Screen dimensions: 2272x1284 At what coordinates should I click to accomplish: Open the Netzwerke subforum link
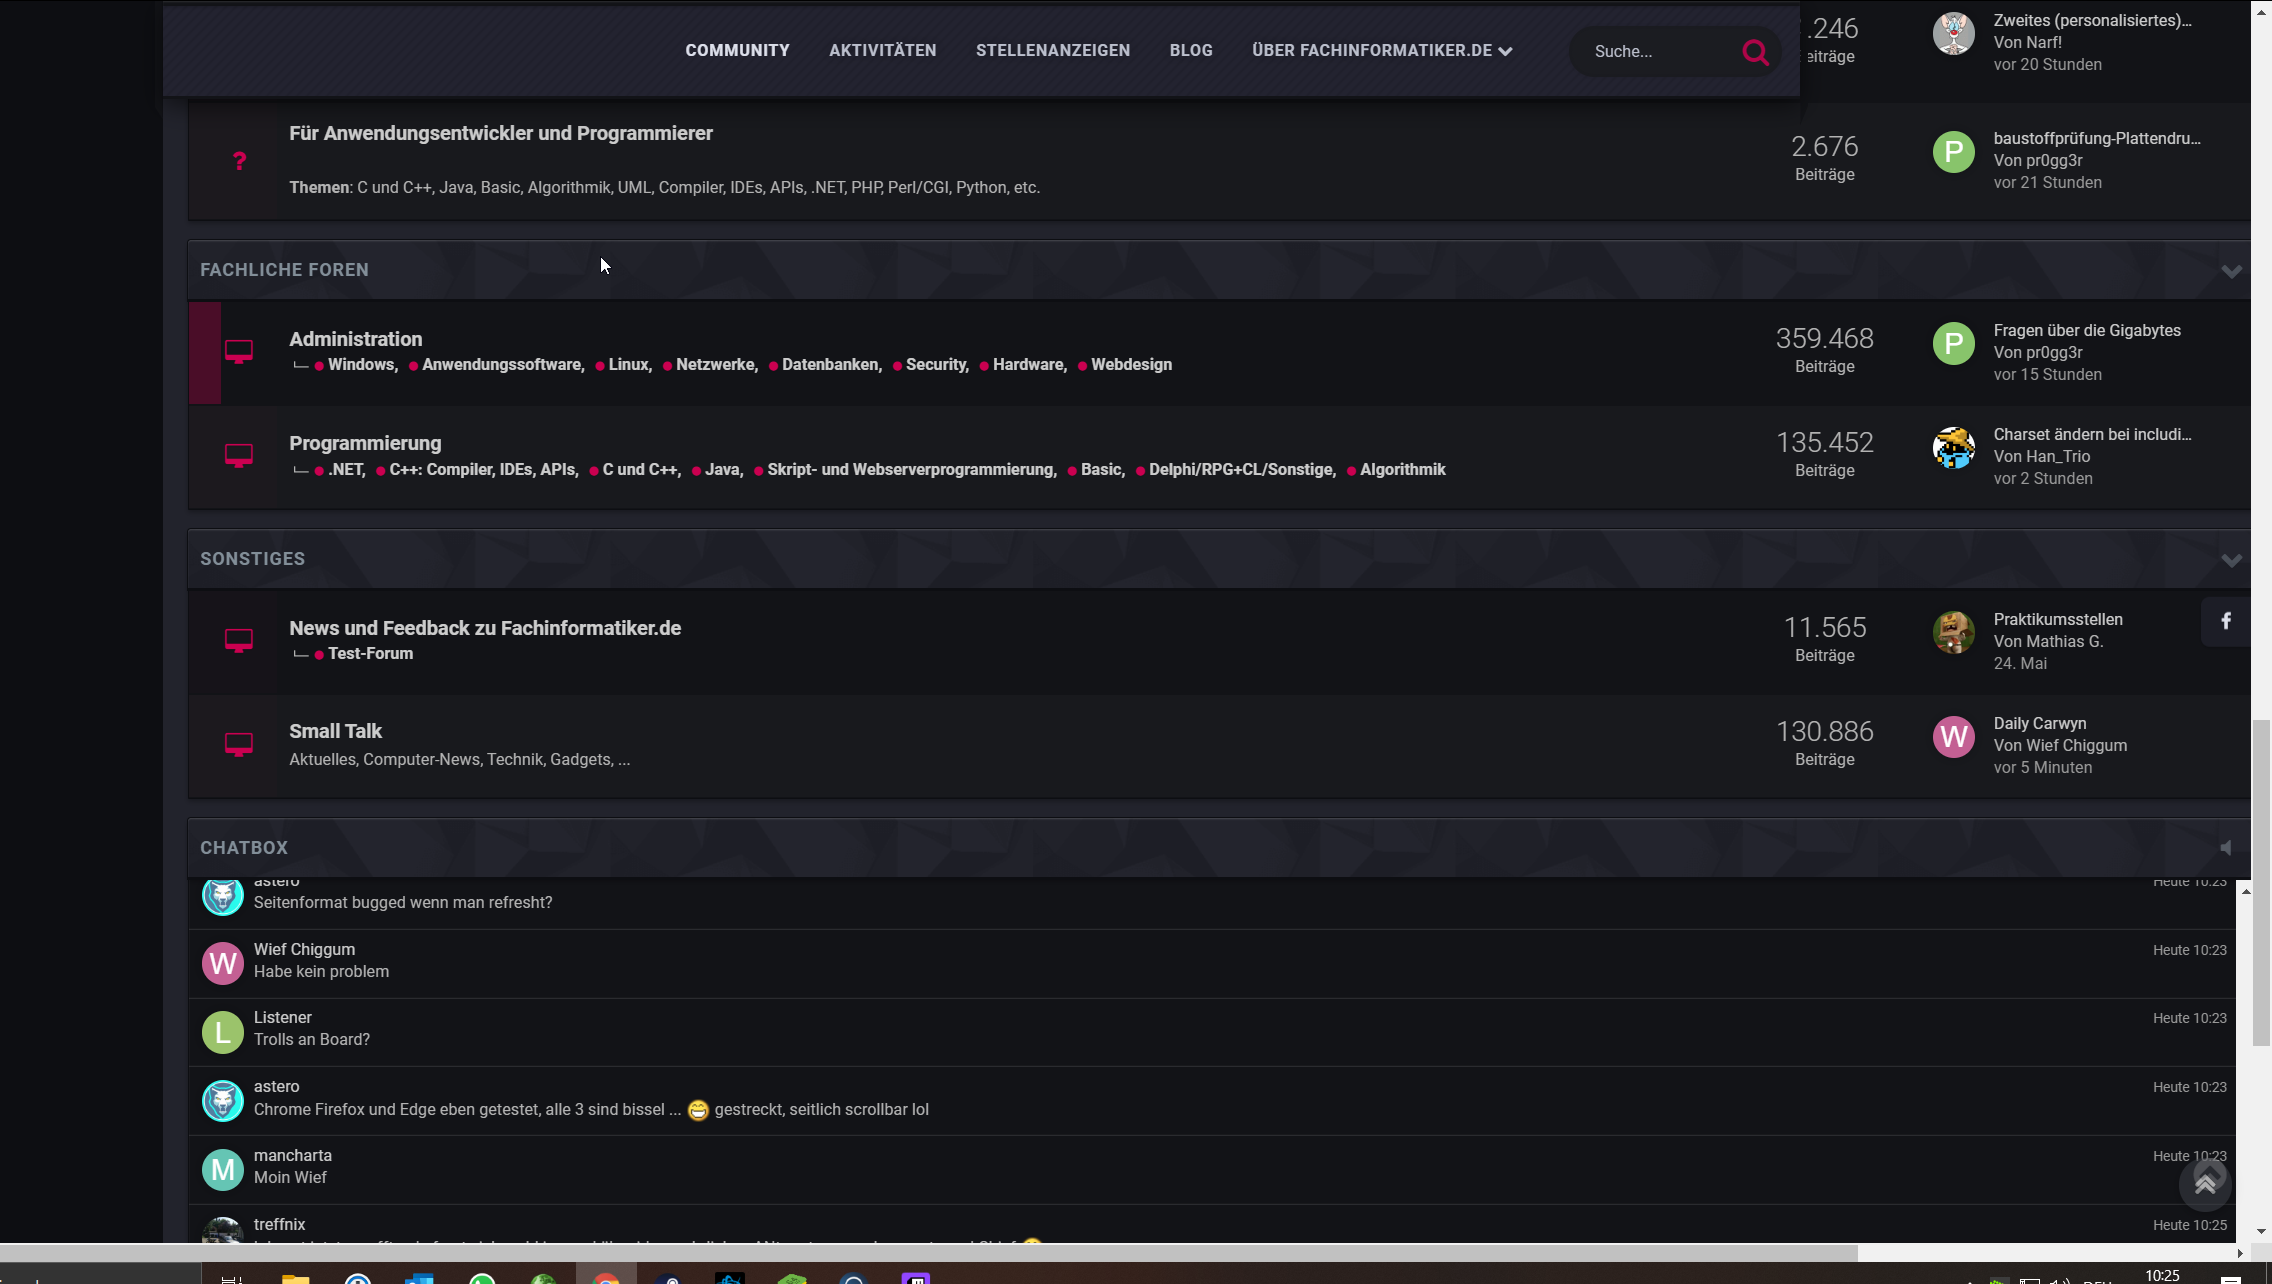(715, 365)
